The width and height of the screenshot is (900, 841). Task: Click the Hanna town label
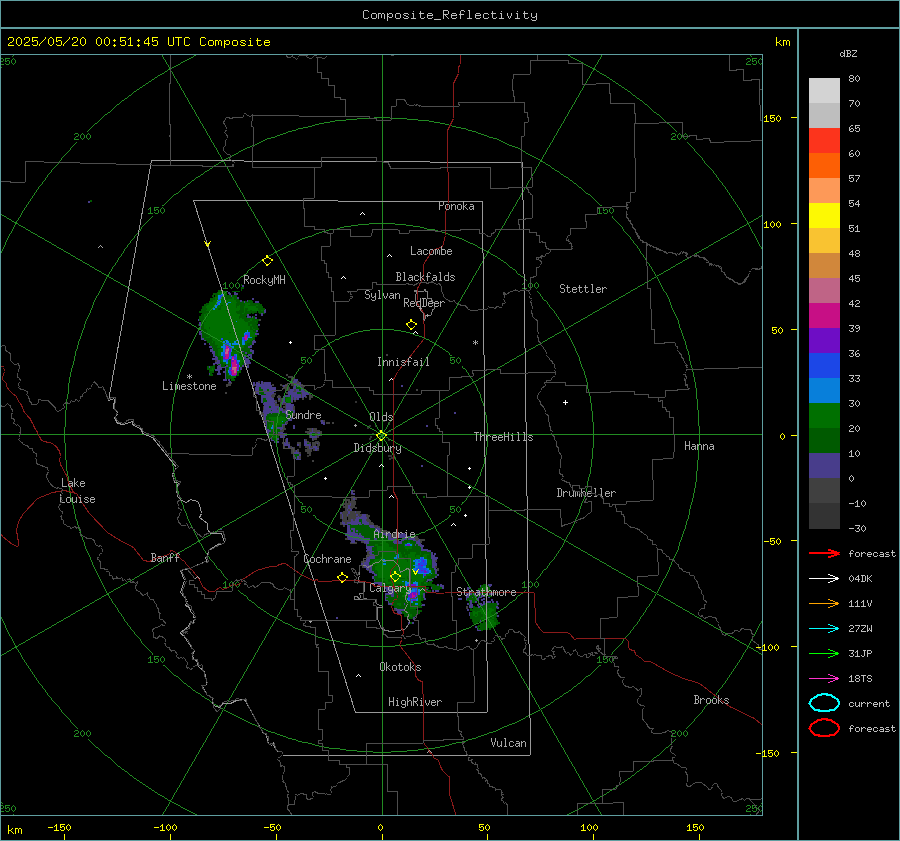pyautogui.click(x=699, y=446)
